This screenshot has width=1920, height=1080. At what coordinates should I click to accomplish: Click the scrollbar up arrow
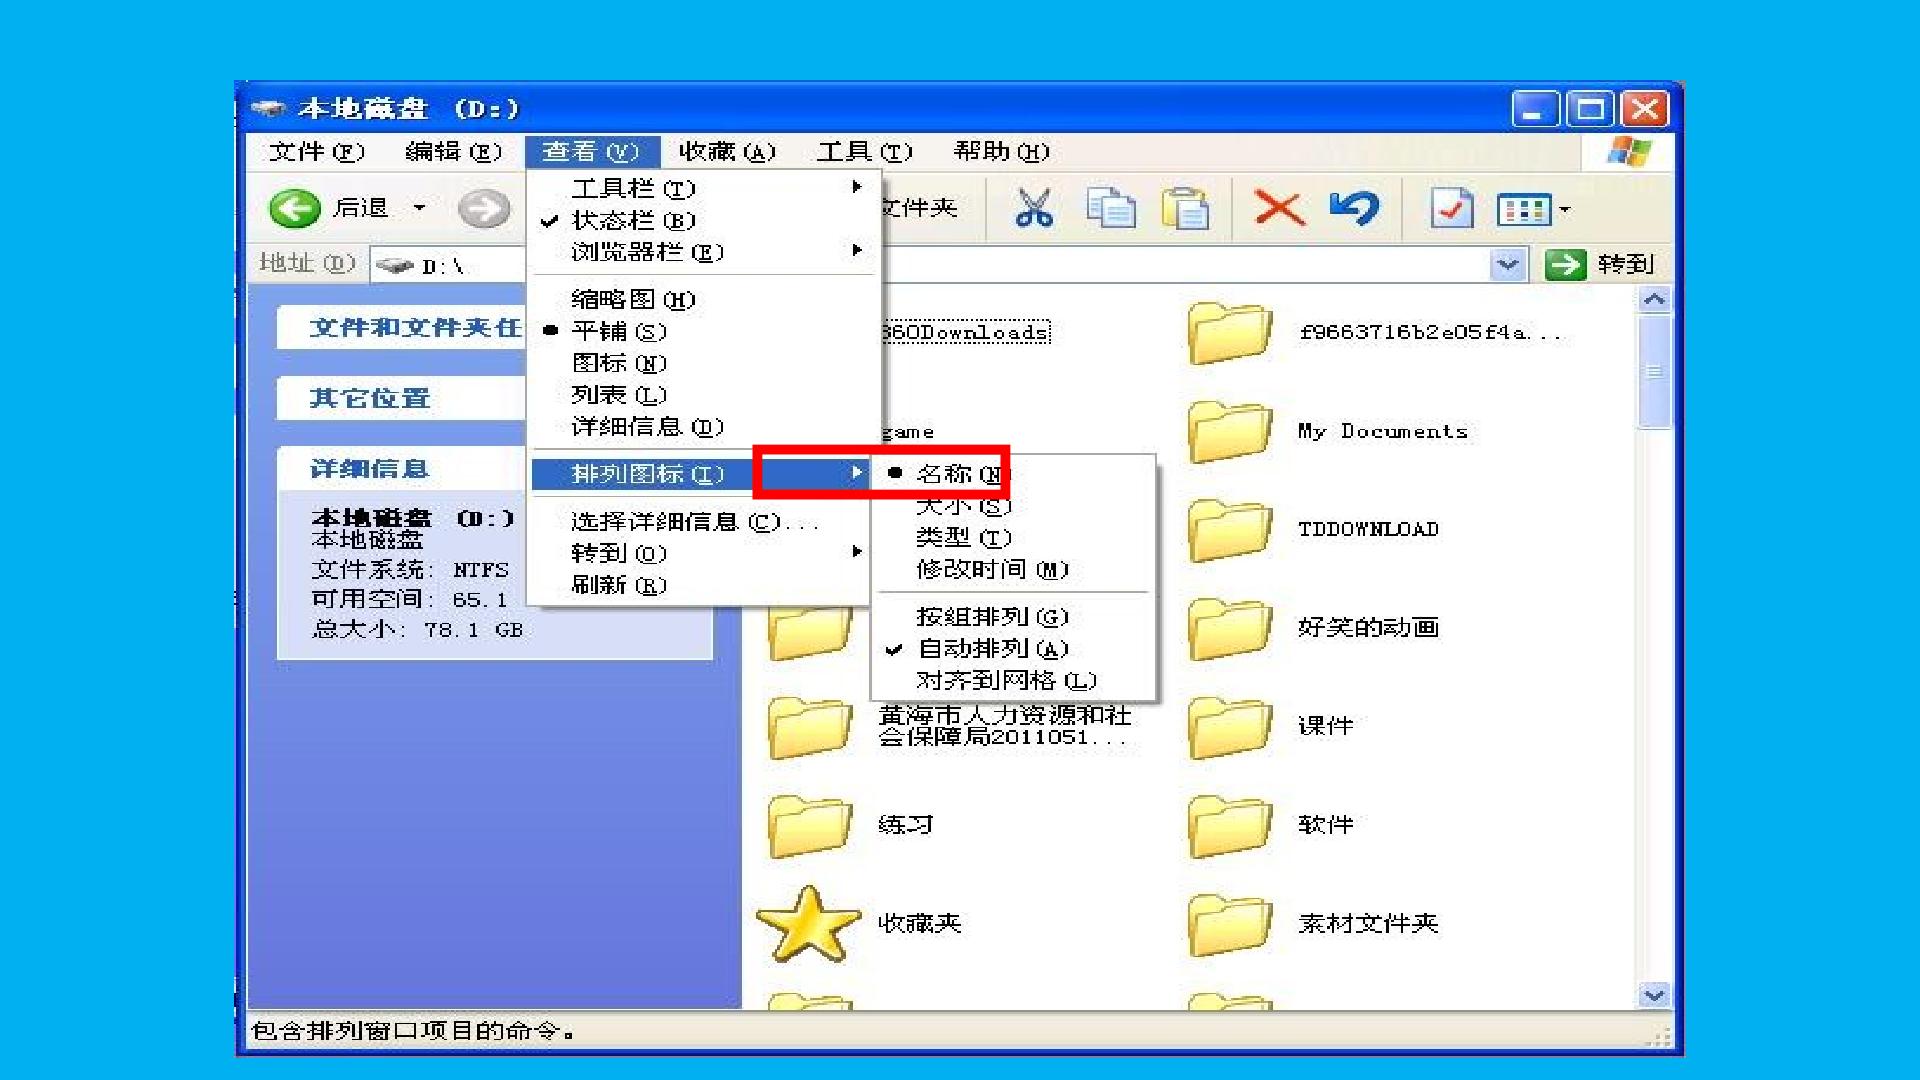coord(1655,299)
